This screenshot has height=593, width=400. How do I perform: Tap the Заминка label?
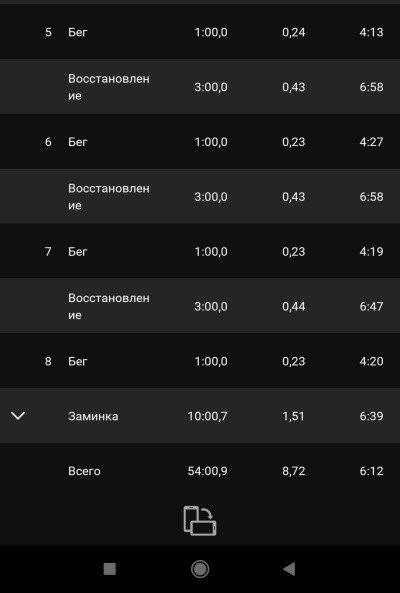pos(93,416)
